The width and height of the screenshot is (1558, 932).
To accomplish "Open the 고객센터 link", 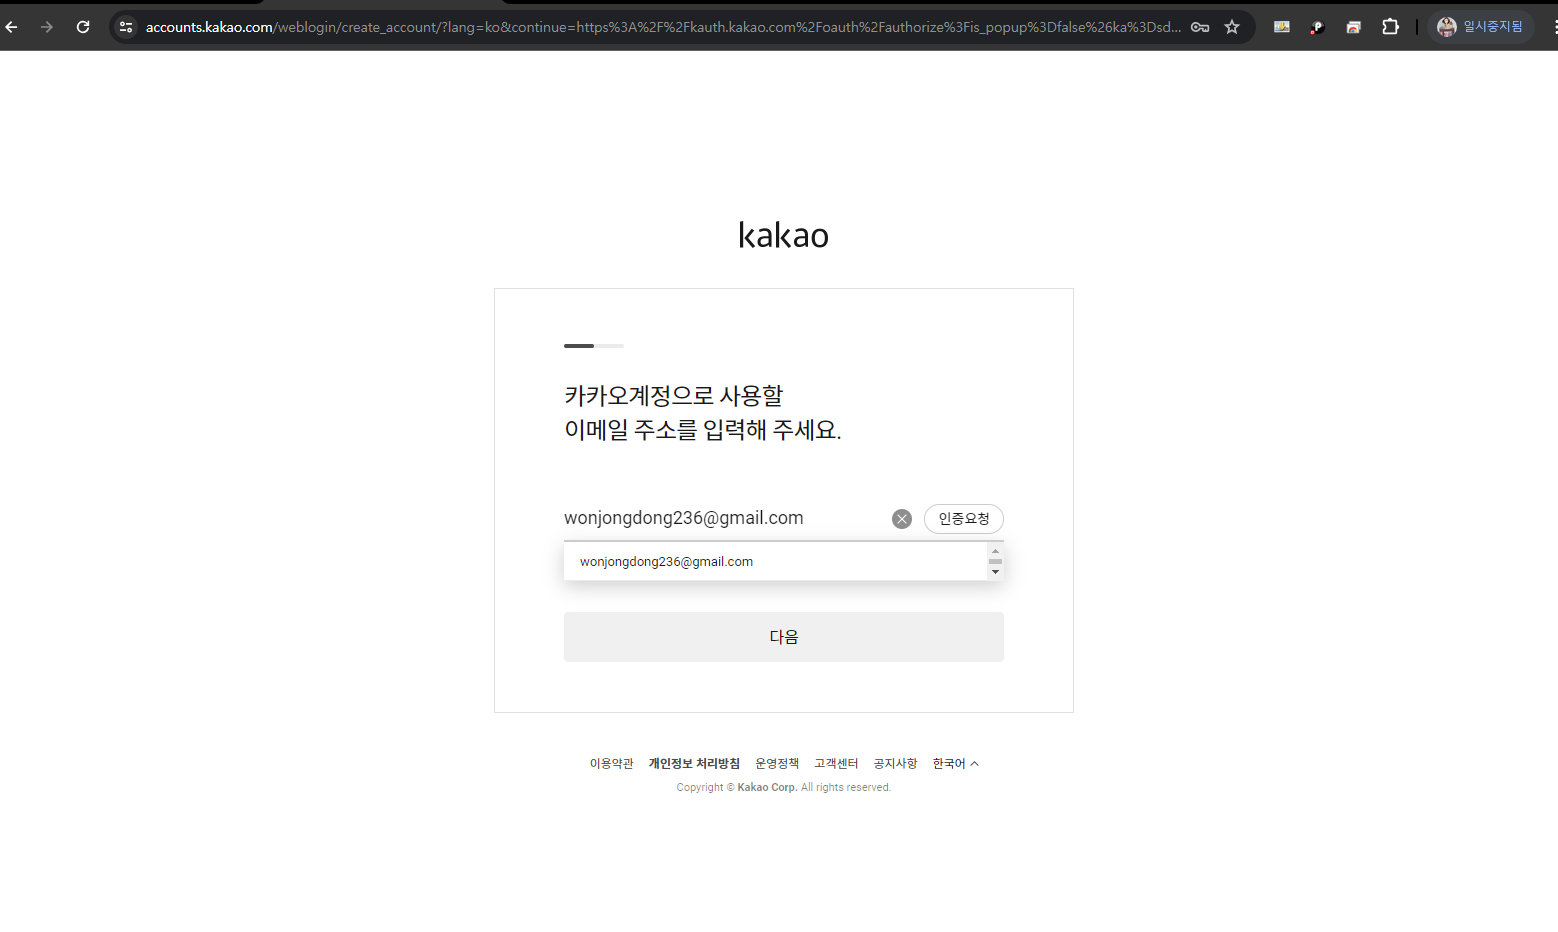I will click(836, 763).
